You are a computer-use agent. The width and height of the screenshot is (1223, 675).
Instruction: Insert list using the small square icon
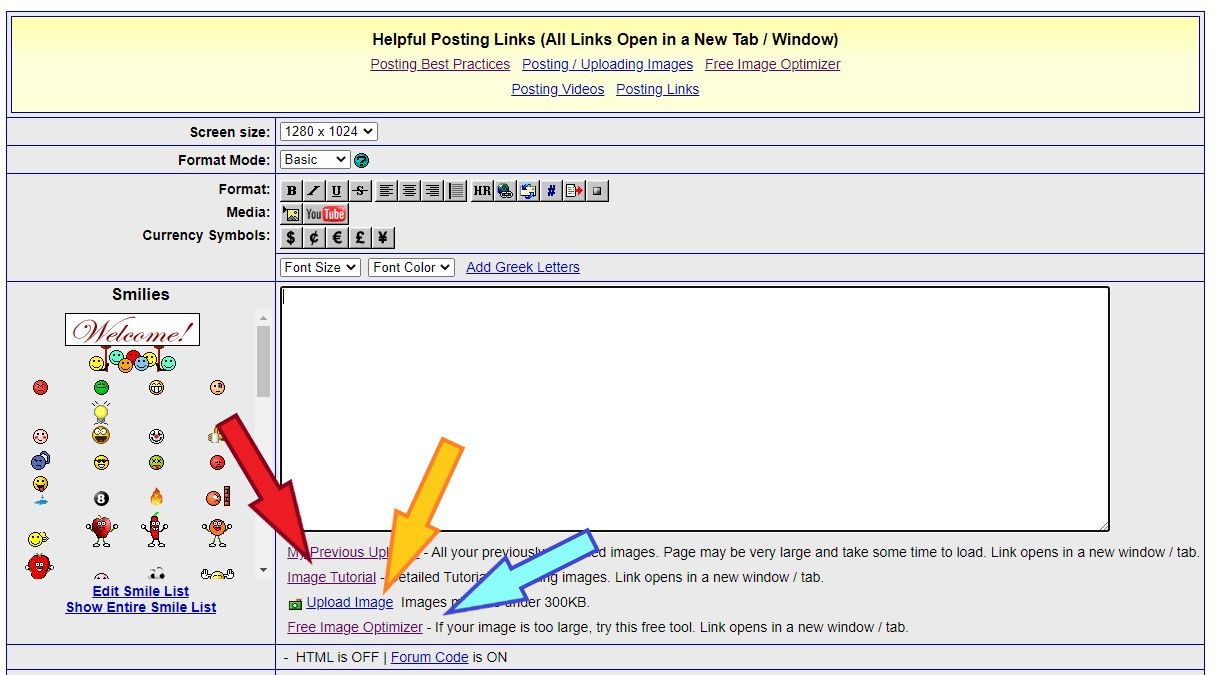click(598, 190)
